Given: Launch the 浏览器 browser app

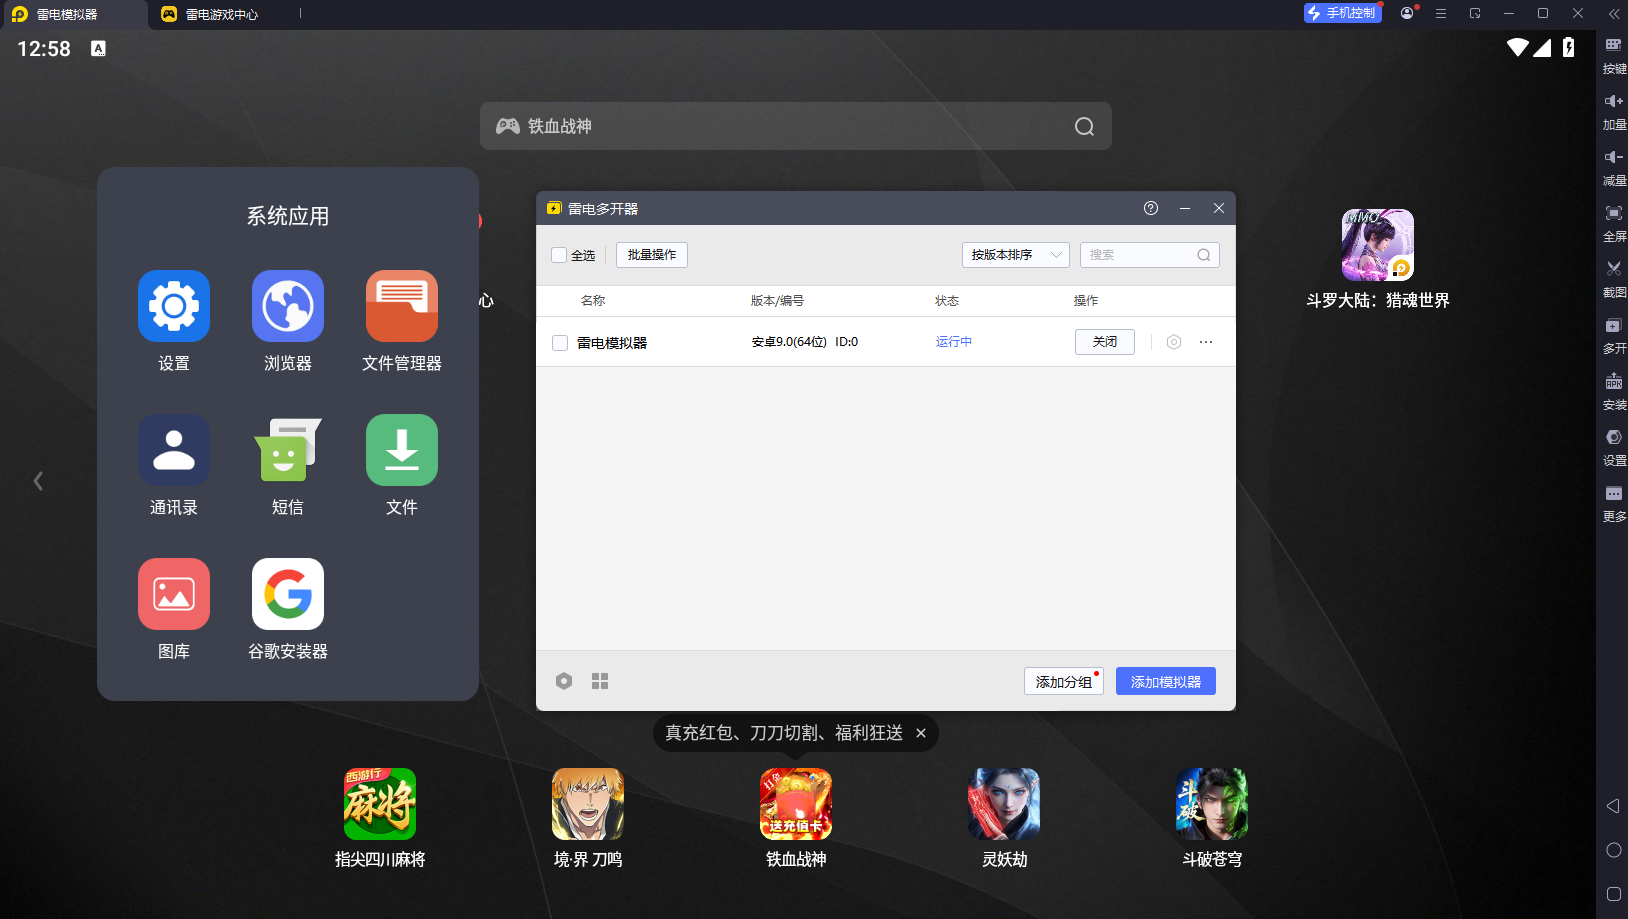Looking at the screenshot, I should point(288,307).
